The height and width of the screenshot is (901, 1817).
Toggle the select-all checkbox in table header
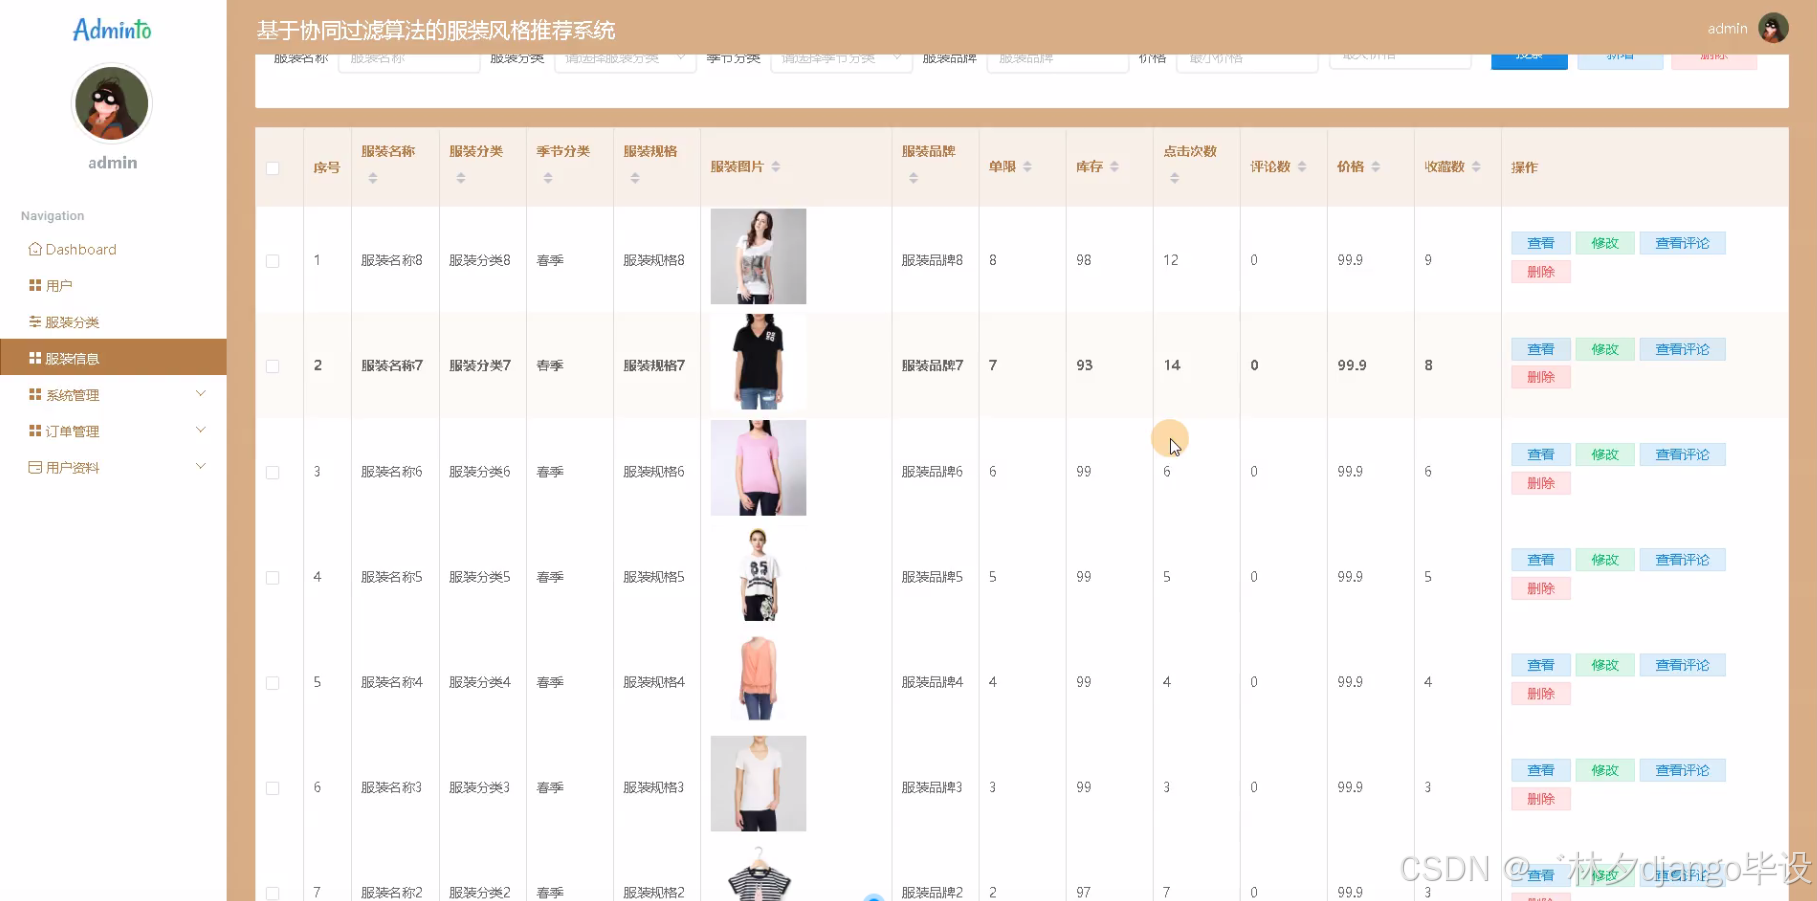pyautogui.click(x=273, y=168)
